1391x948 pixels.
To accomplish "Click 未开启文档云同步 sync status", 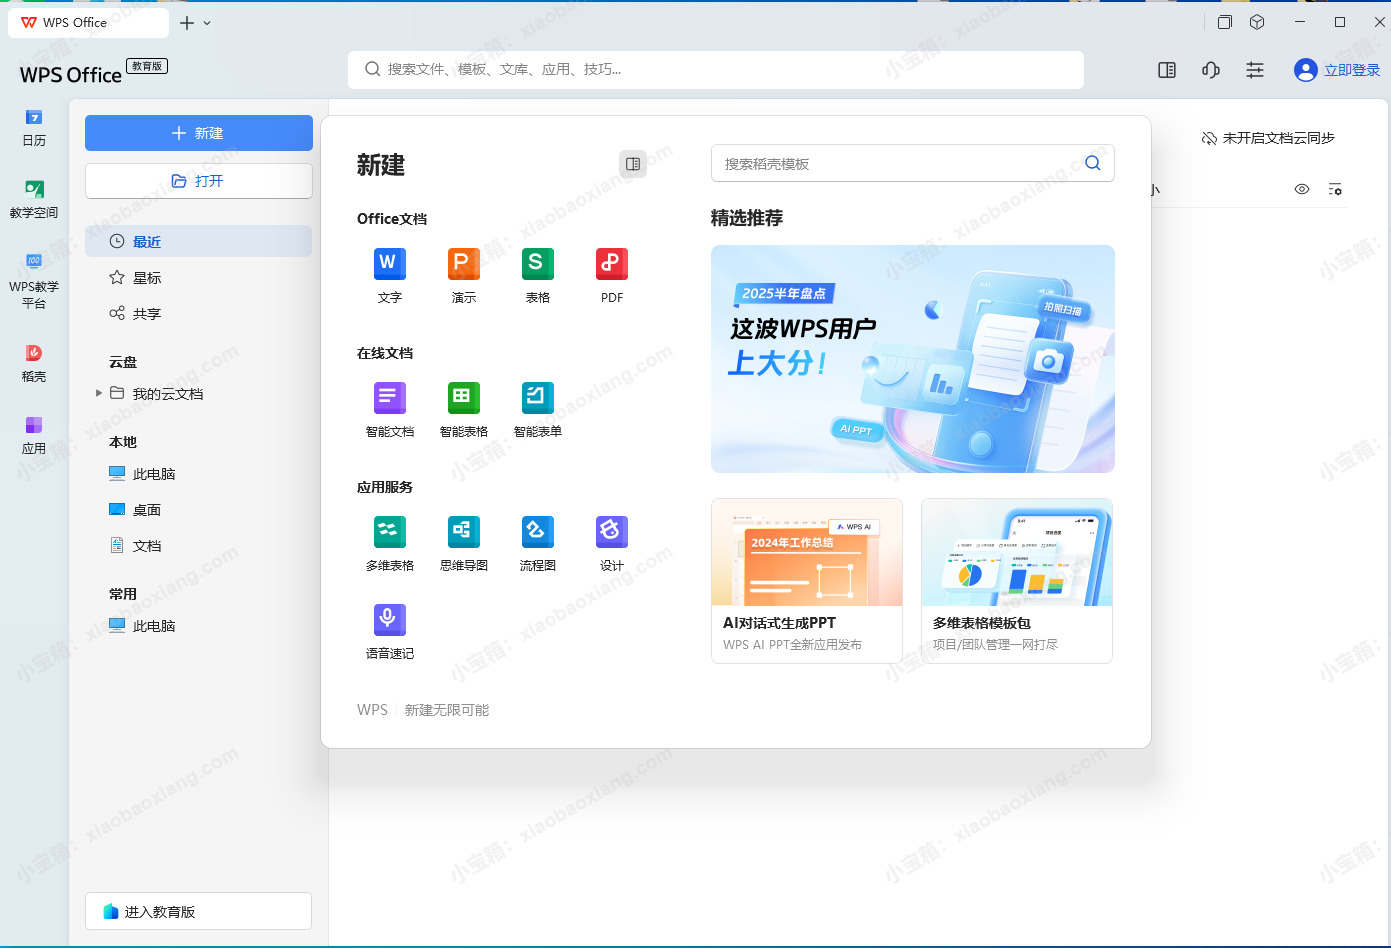I will click(1268, 138).
